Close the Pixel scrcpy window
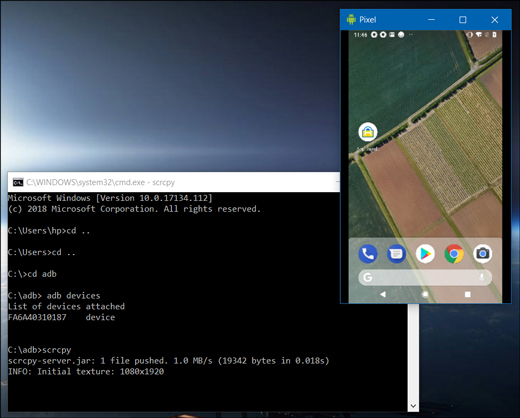520x418 pixels. (x=495, y=20)
